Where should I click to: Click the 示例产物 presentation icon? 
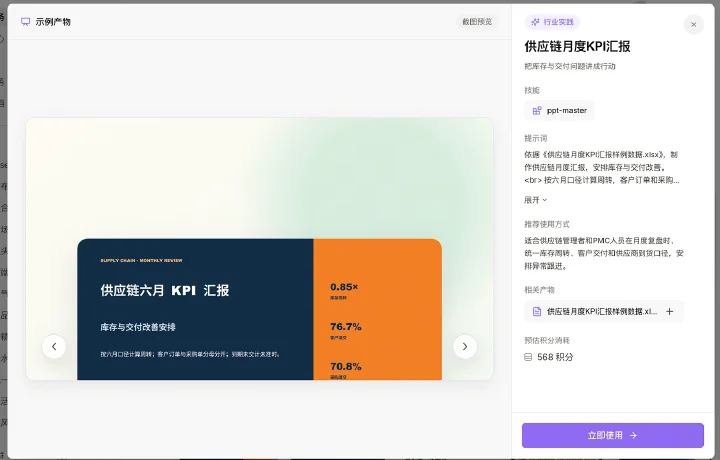[x=26, y=22]
